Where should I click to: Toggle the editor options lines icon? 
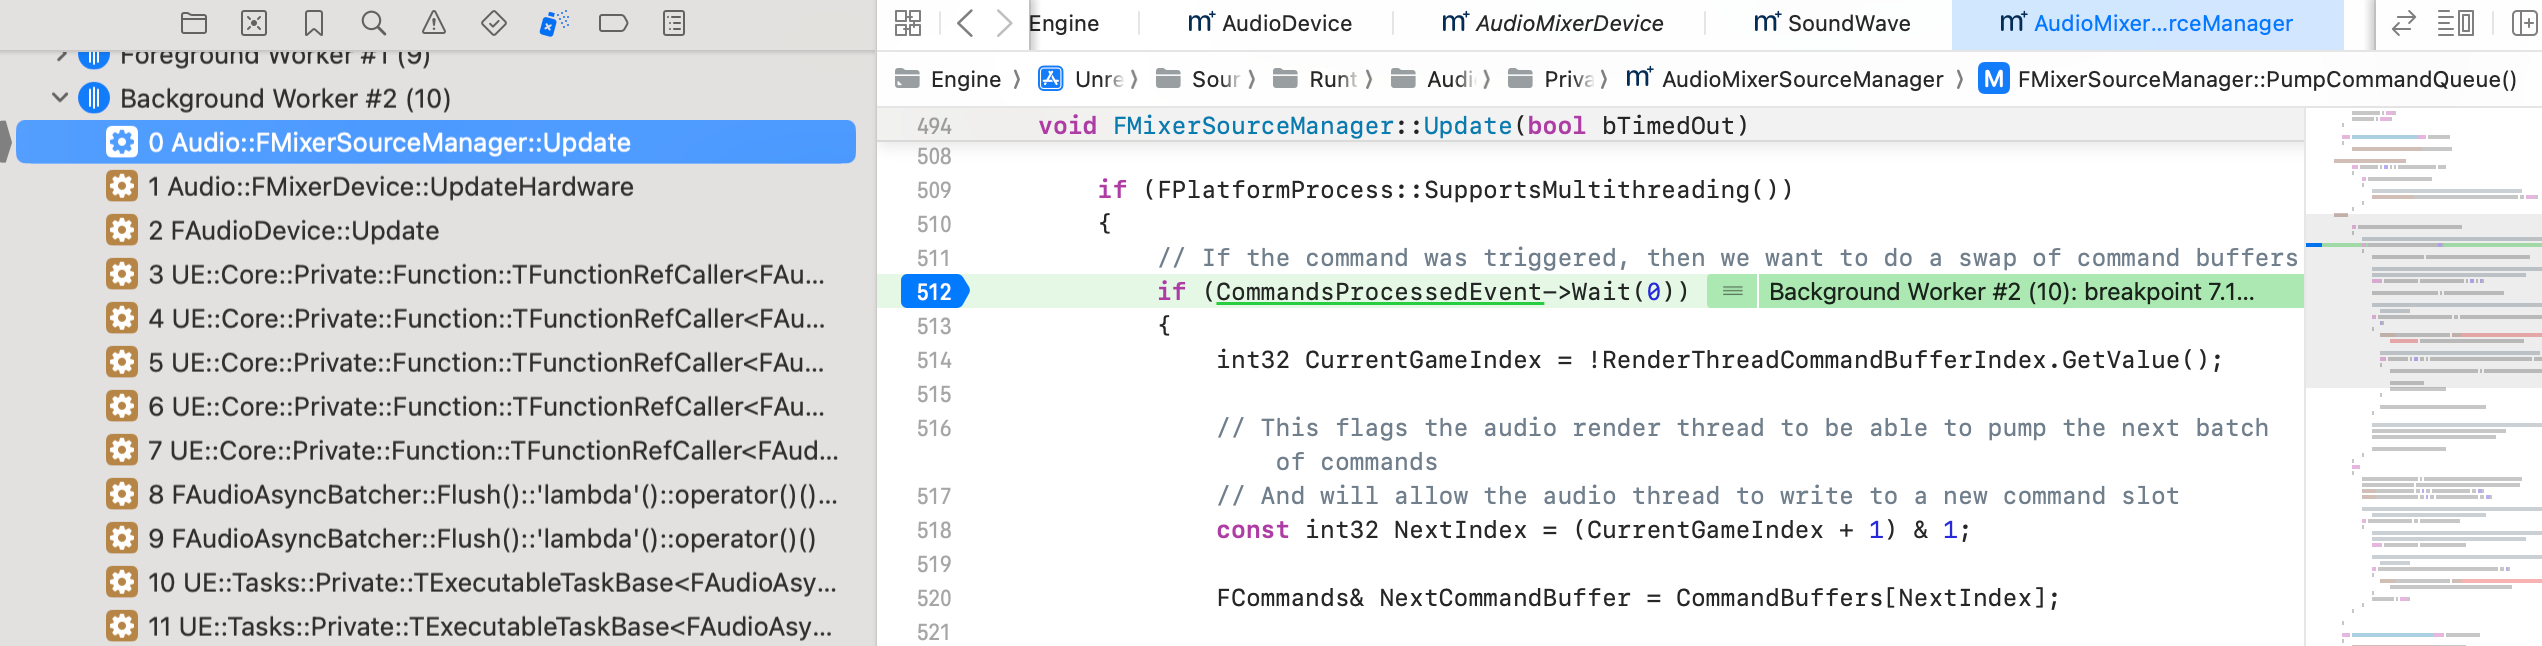pyautogui.click(x=2455, y=23)
